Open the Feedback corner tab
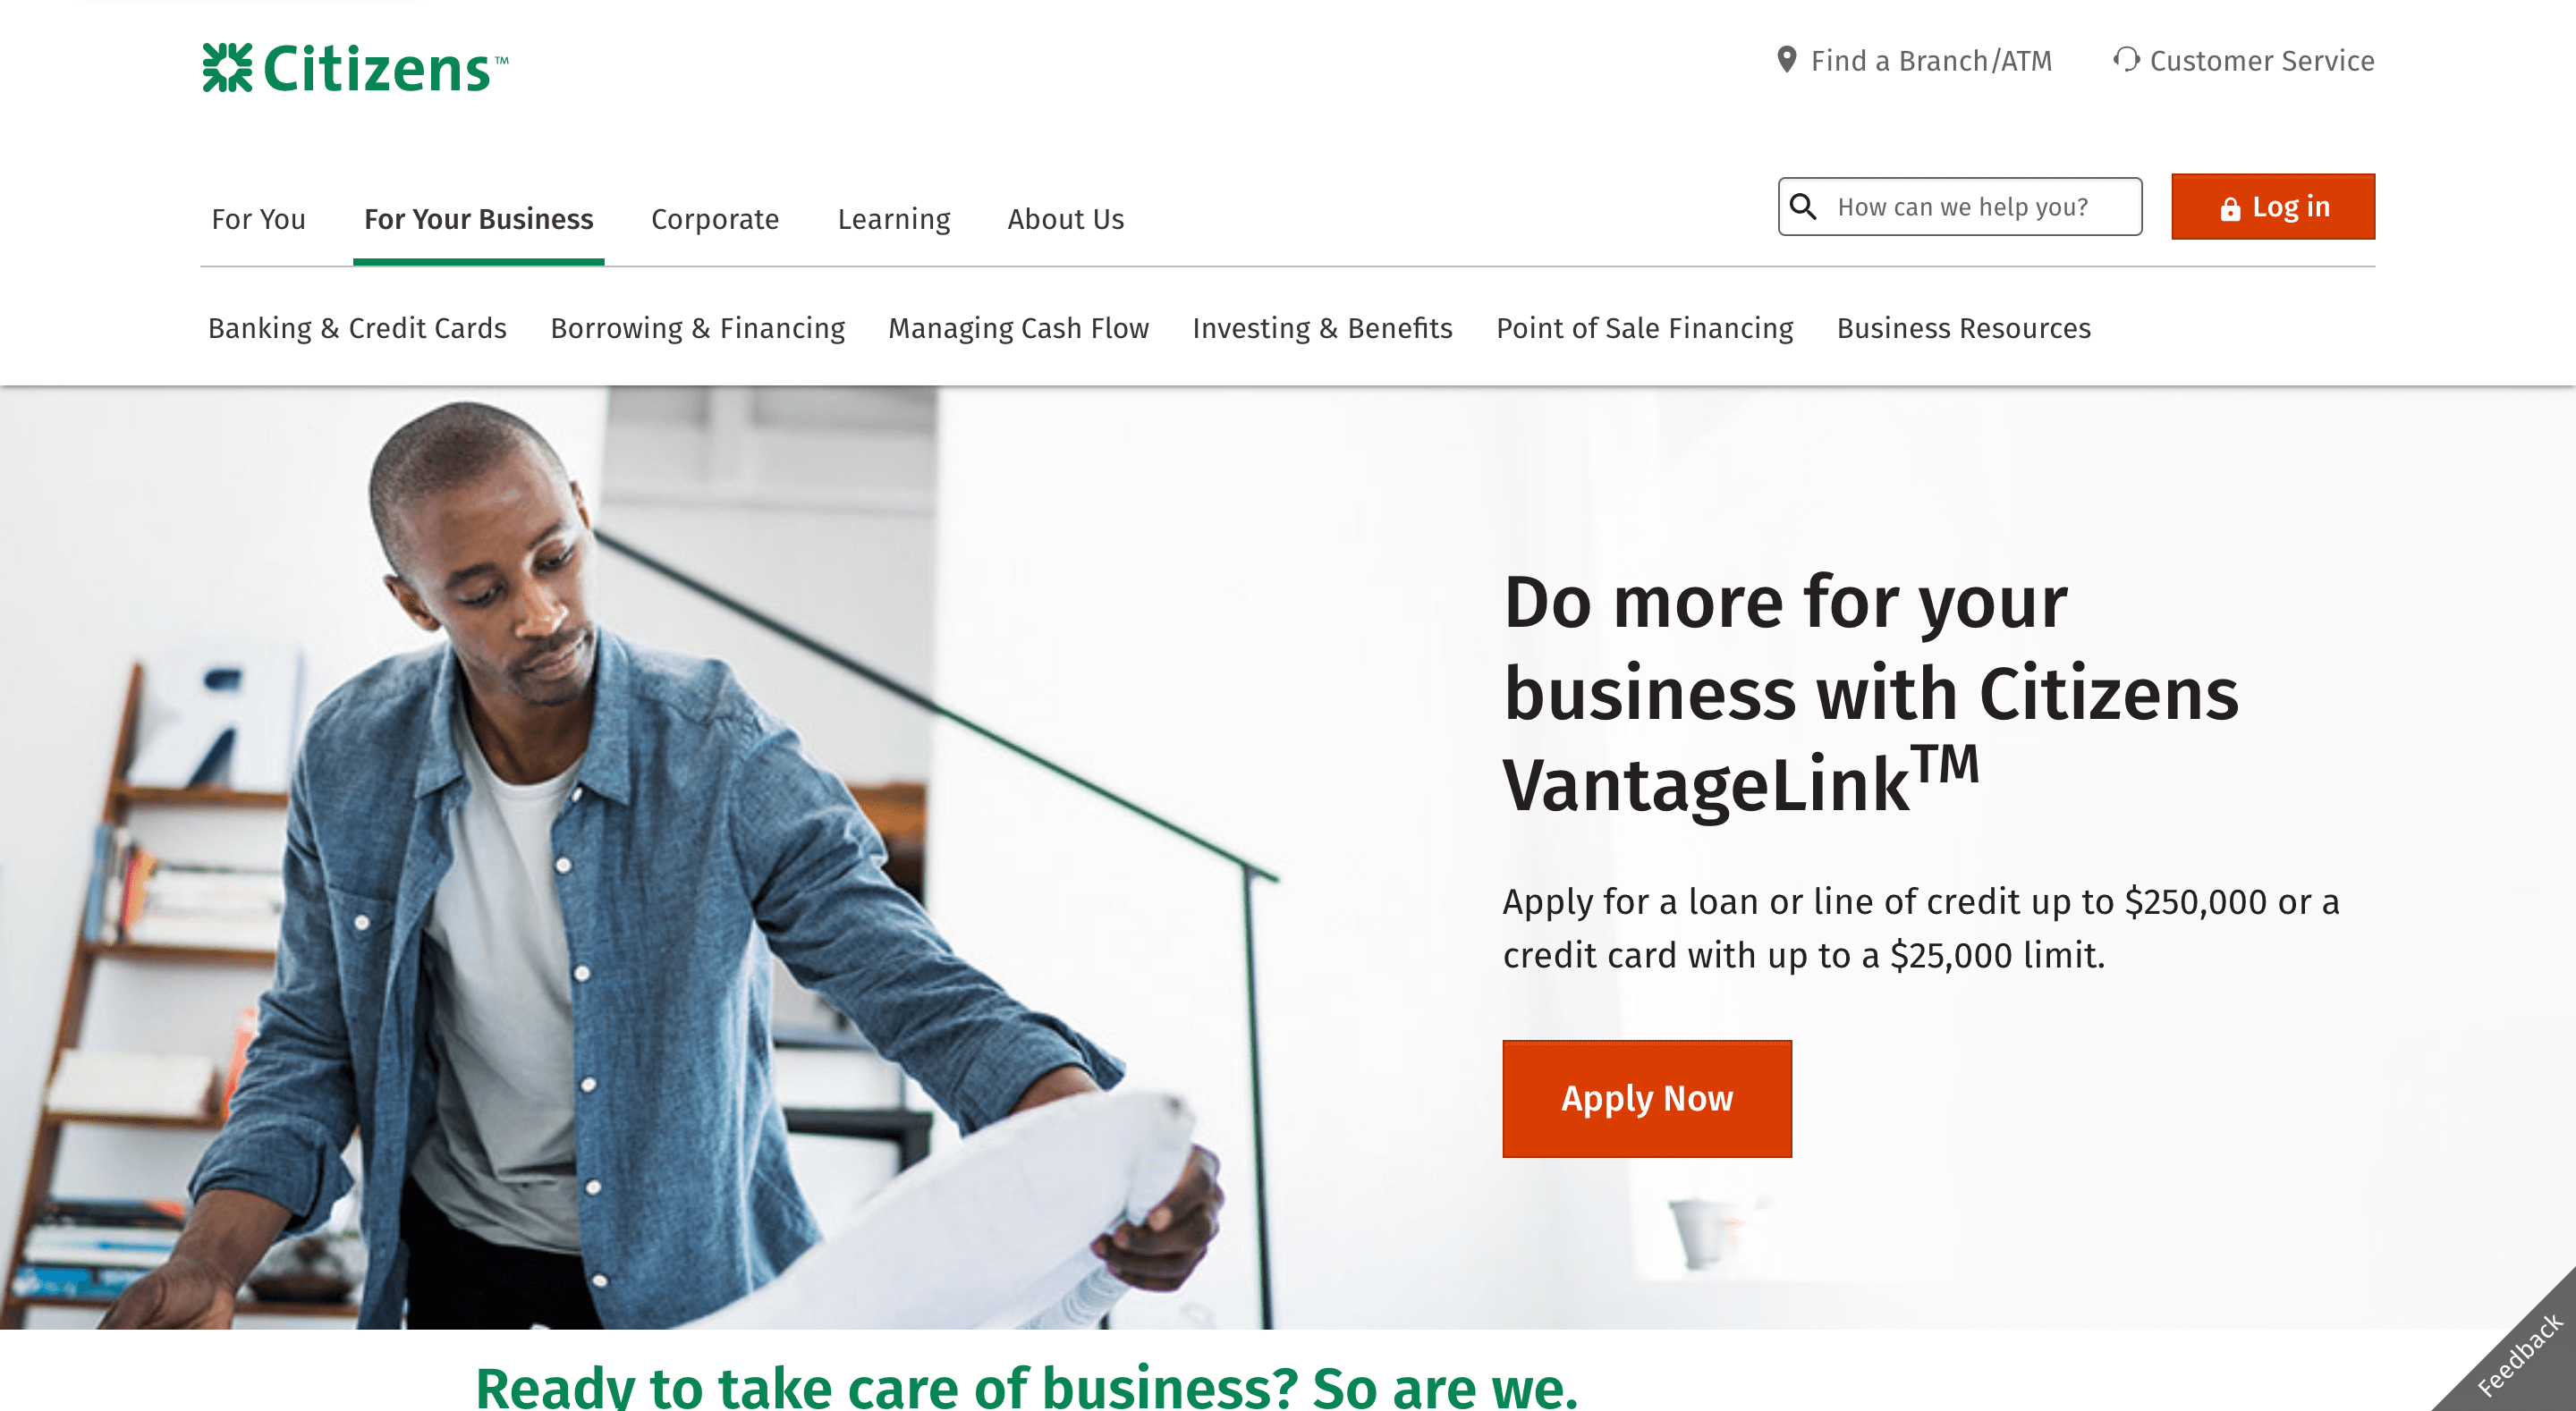The image size is (2576, 1411). click(x=2518, y=1354)
